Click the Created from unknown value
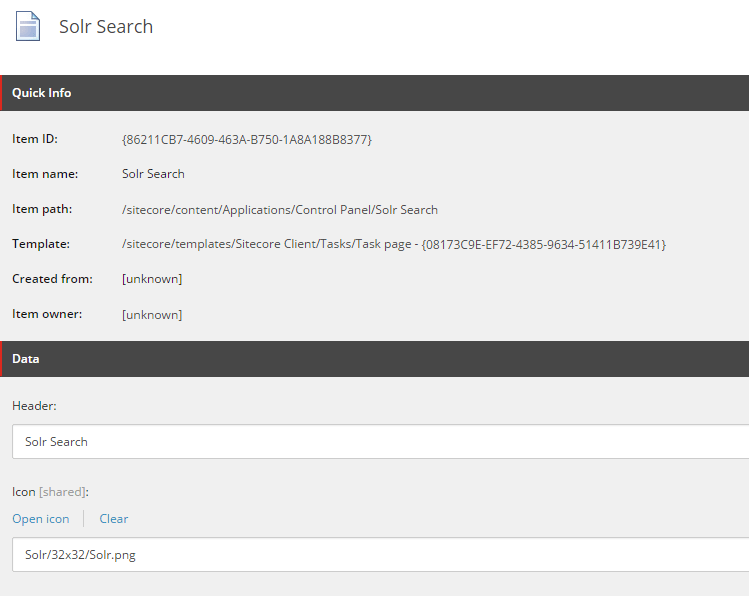 (152, 279)
